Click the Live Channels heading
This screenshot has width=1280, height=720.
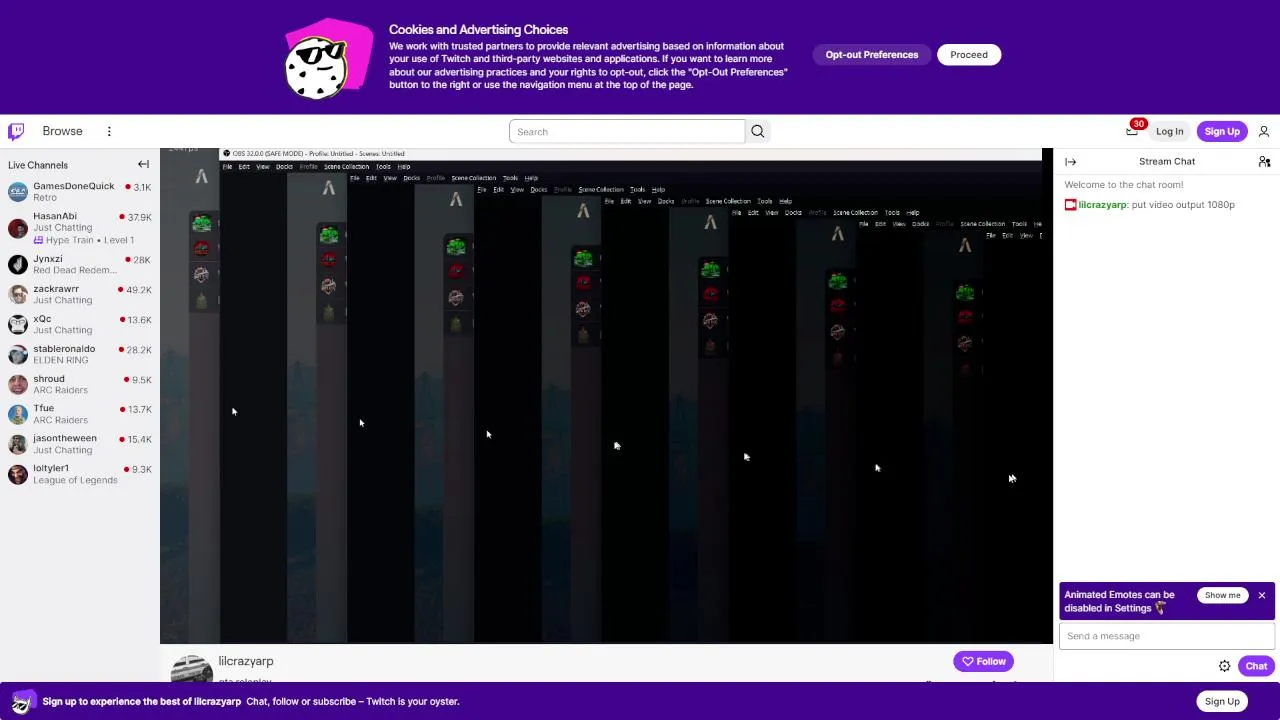(38, 165)
